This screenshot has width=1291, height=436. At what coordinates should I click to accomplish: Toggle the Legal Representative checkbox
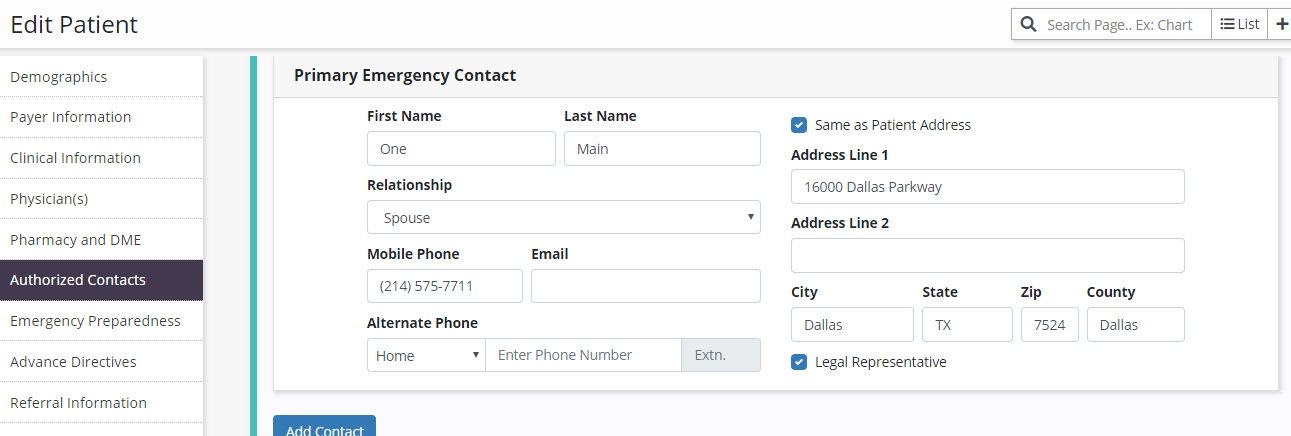799,362
